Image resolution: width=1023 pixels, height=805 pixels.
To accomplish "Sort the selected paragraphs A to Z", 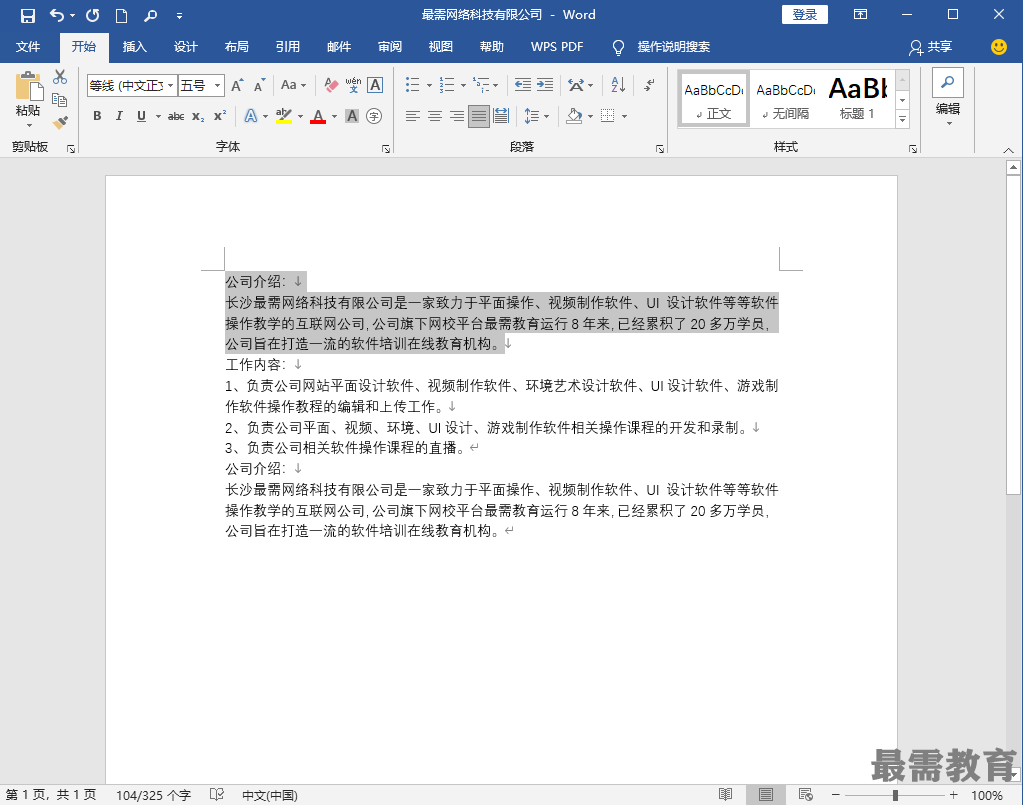I will click(618, 85).
